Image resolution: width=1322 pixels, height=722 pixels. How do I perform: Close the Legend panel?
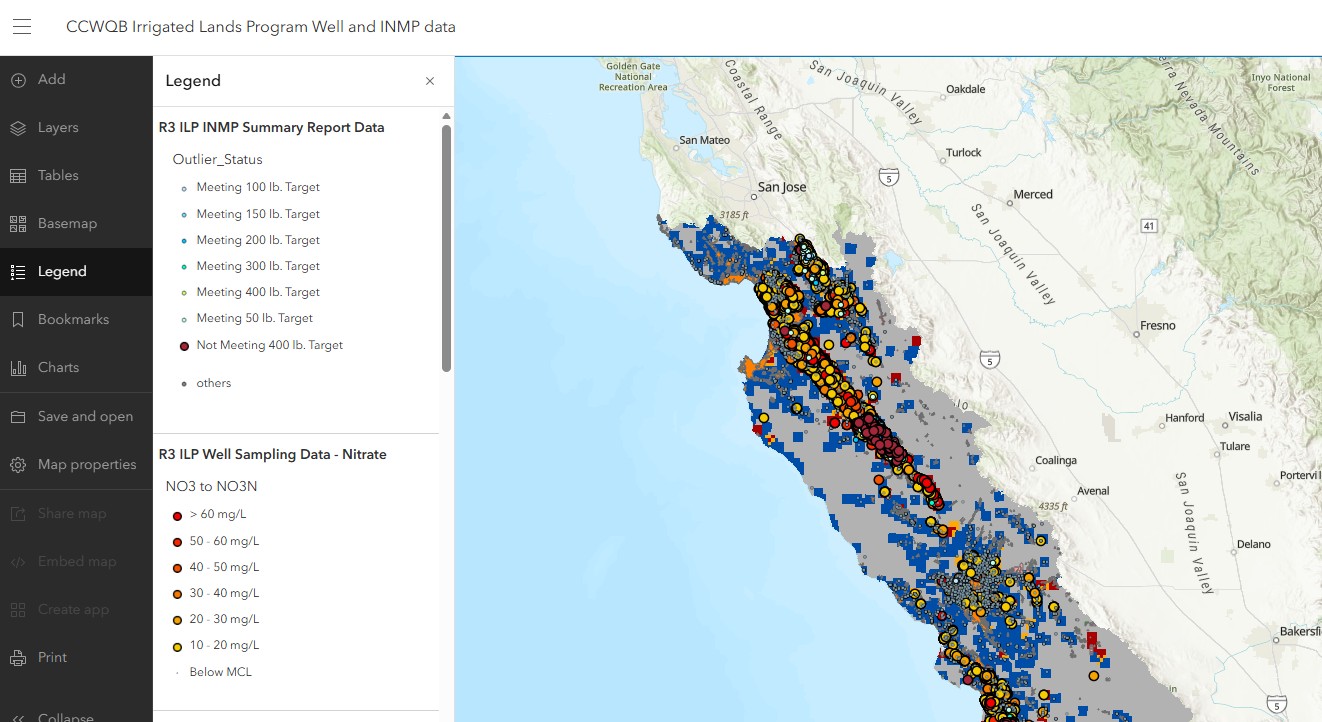click(429, 81)
